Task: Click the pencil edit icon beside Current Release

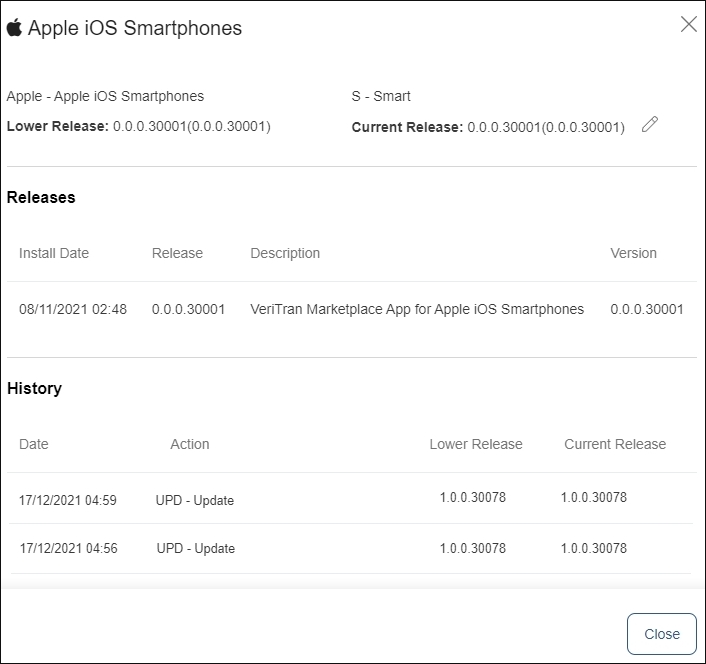Action: pyautogui.click(x=650, y=124)
